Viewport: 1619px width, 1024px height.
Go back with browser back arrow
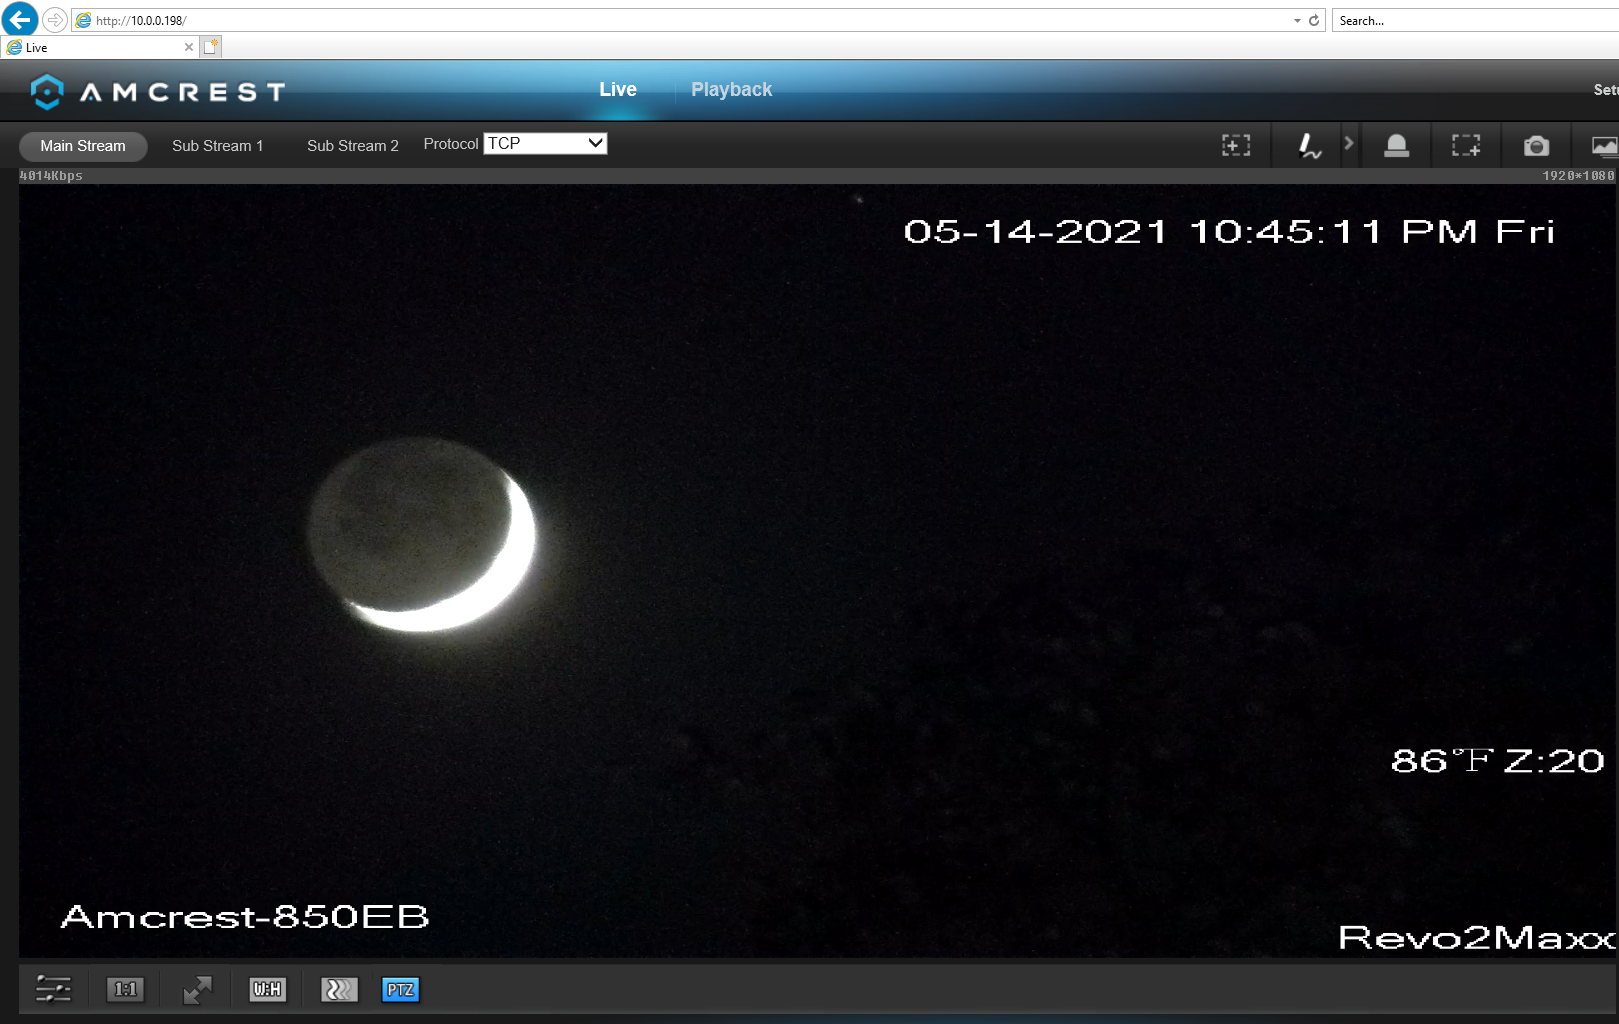[x=20, y=19]
